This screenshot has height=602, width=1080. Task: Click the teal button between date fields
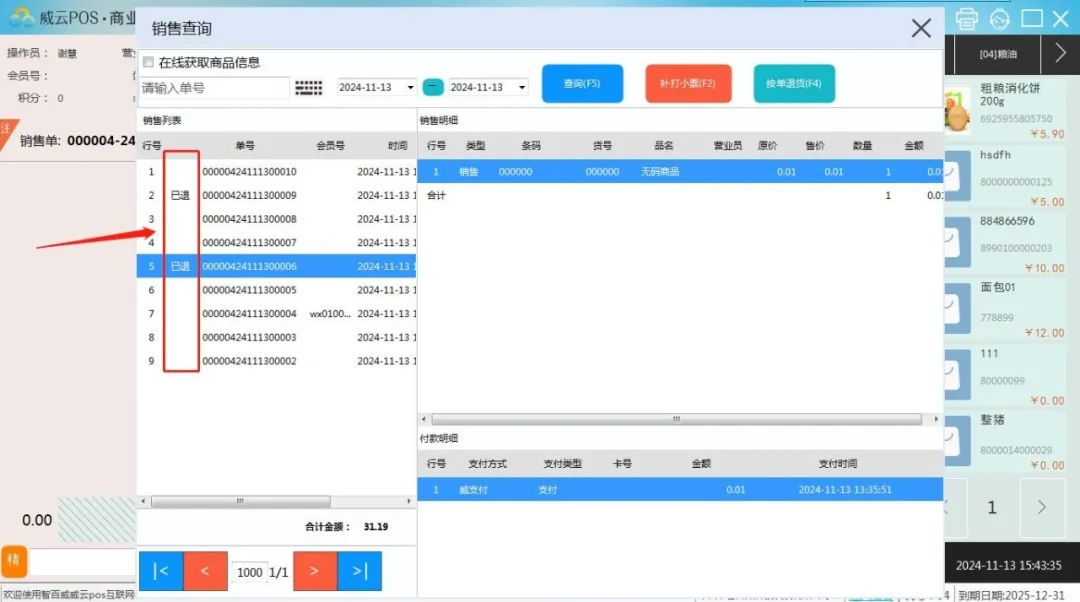click(x=433, y=87)
